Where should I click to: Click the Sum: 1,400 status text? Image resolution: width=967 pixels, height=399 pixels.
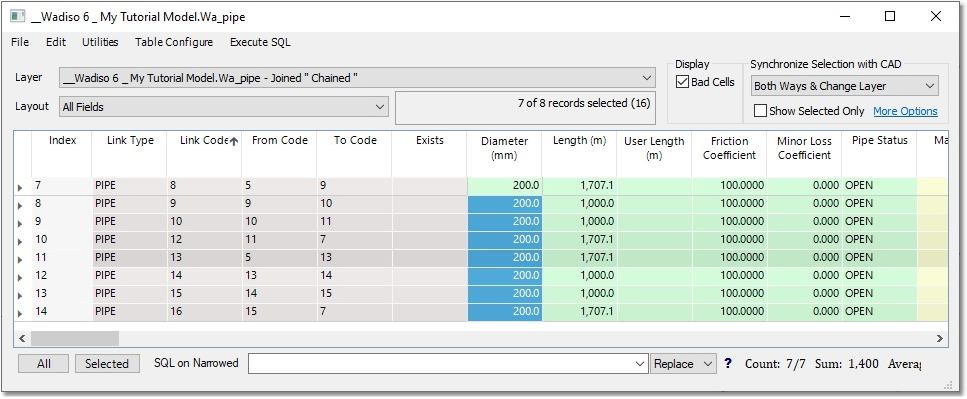point(847,364)
